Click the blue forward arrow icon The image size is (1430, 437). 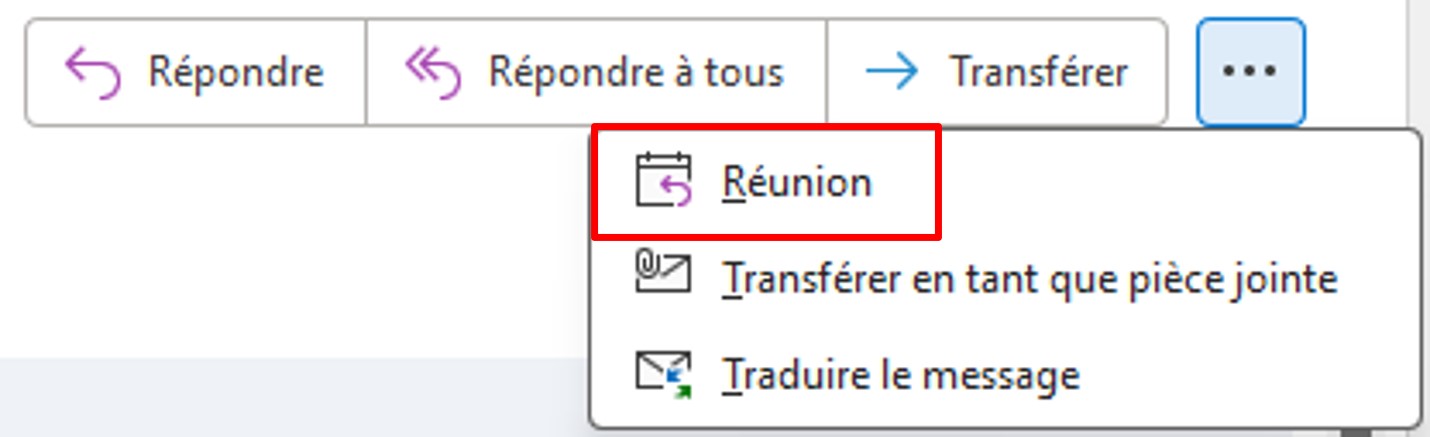pos(892,73)
